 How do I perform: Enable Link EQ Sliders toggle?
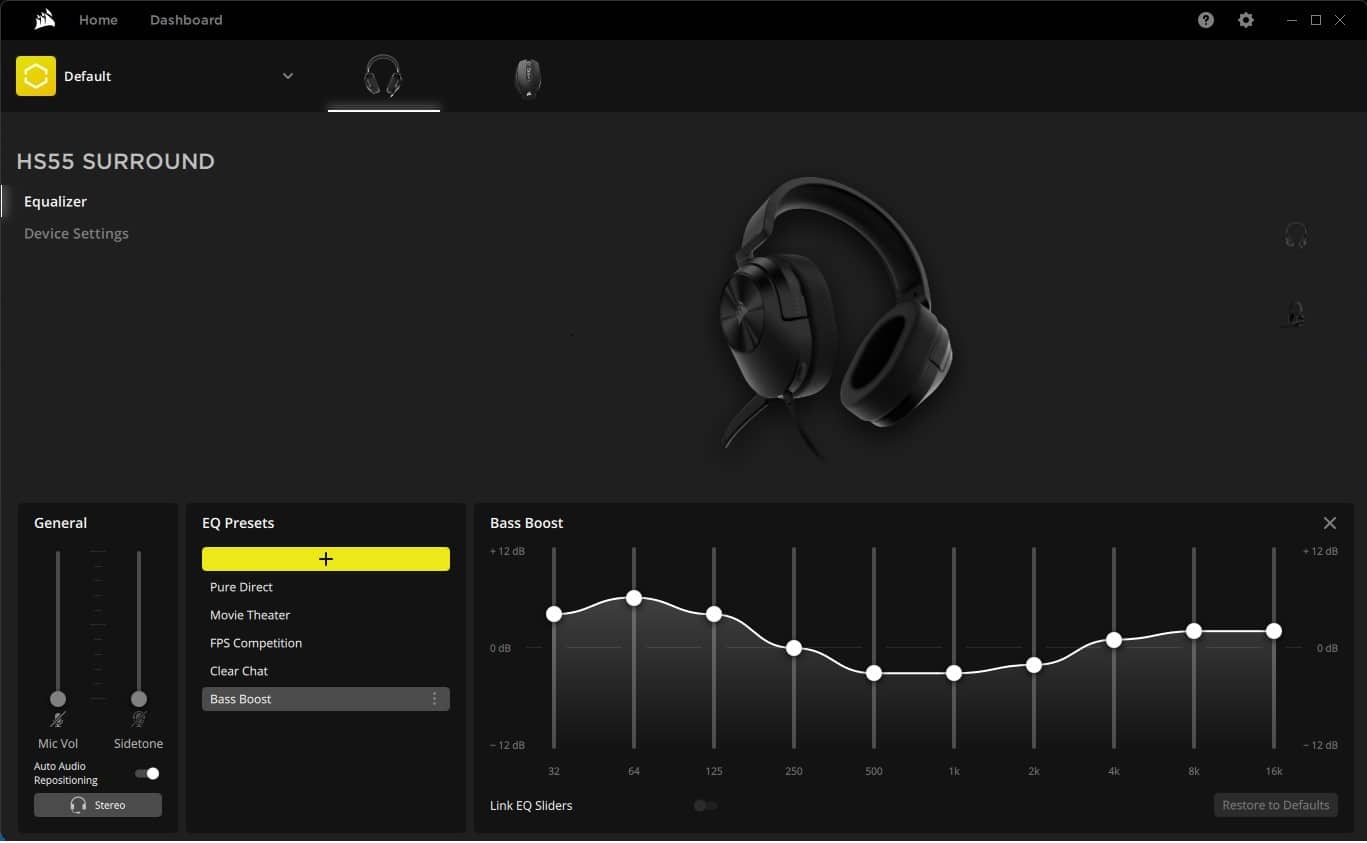coord(705,805)
